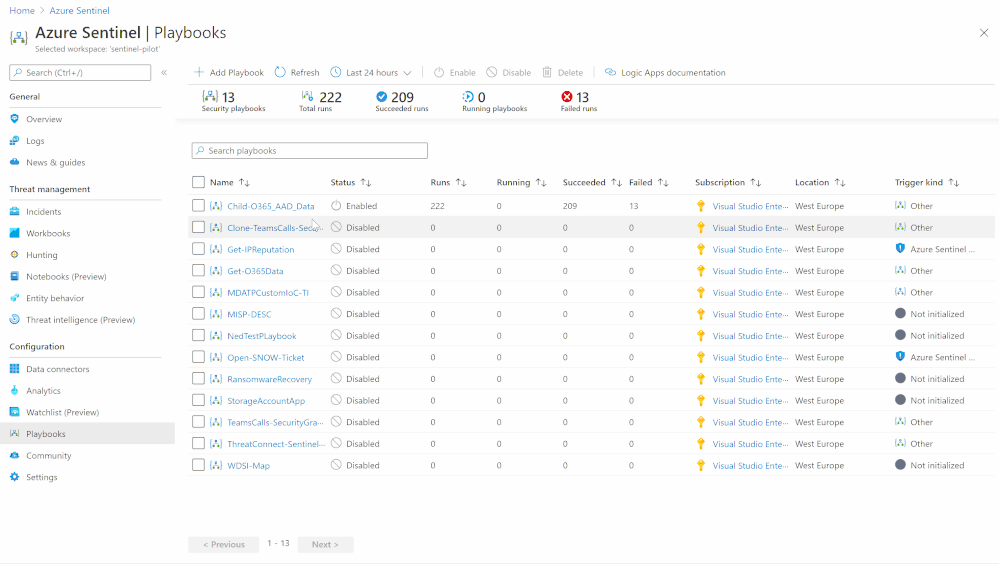This screenshot has height=564, width=999.
Task: Open the TeamsCalls-SecurityGra... playbook link
Action: pos(275,422)
